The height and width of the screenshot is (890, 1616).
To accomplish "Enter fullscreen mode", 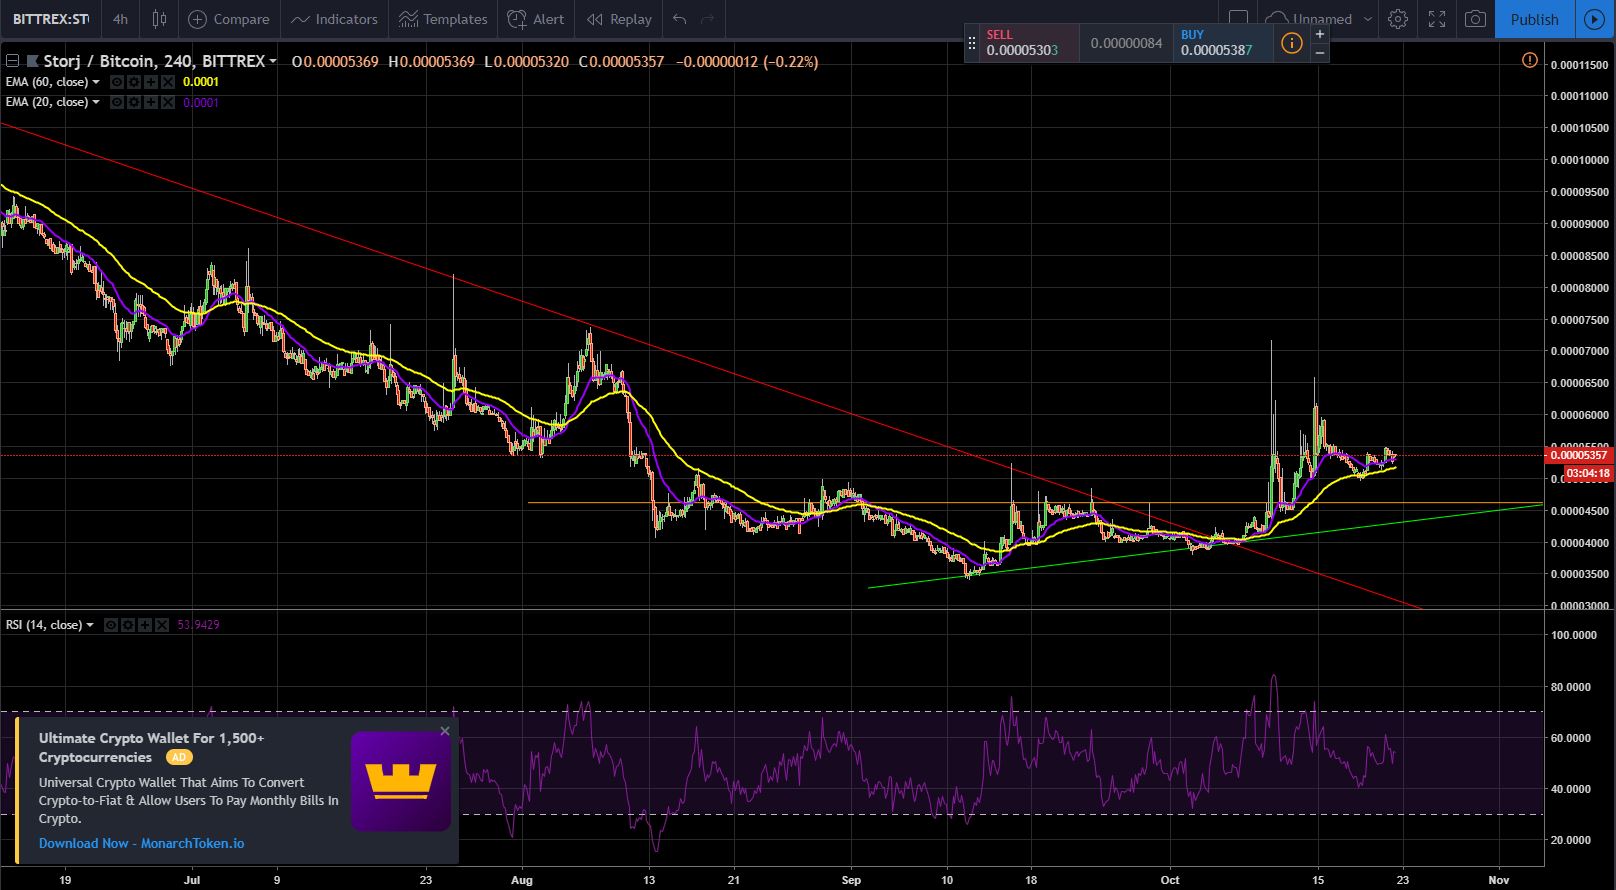I will coord(1436,19).
